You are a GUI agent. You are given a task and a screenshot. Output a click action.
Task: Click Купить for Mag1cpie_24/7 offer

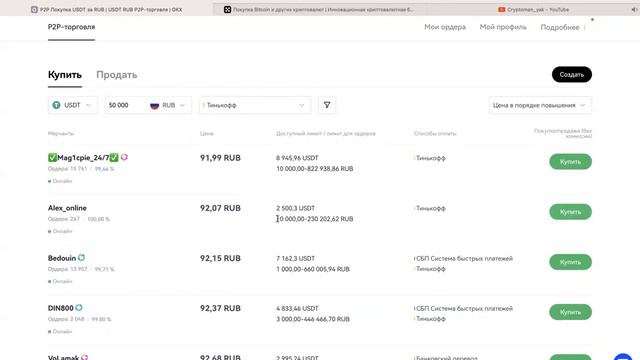570,162
